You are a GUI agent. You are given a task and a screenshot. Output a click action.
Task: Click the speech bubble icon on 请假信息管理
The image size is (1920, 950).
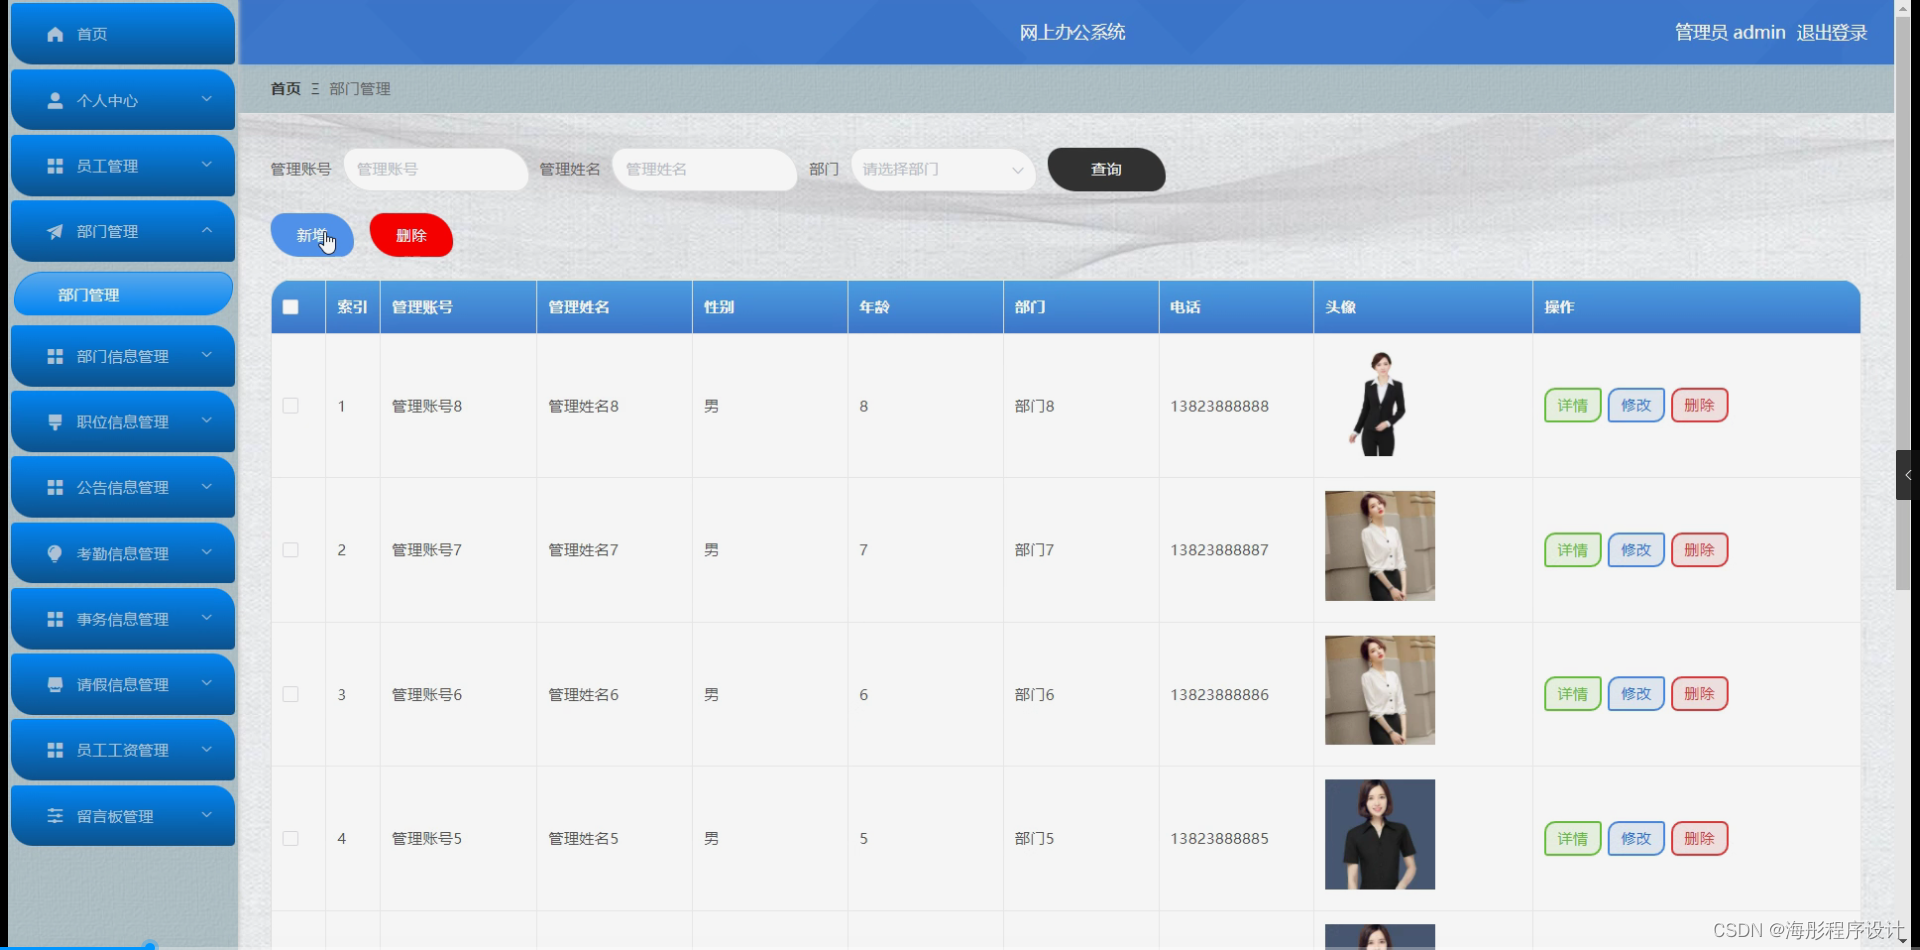point(54,684)
